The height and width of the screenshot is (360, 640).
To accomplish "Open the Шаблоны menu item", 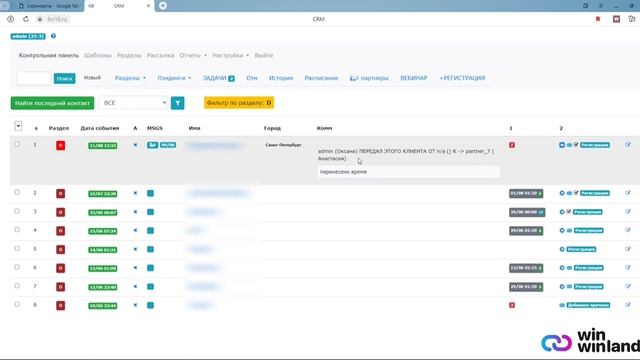I will [x=98, y=55].
